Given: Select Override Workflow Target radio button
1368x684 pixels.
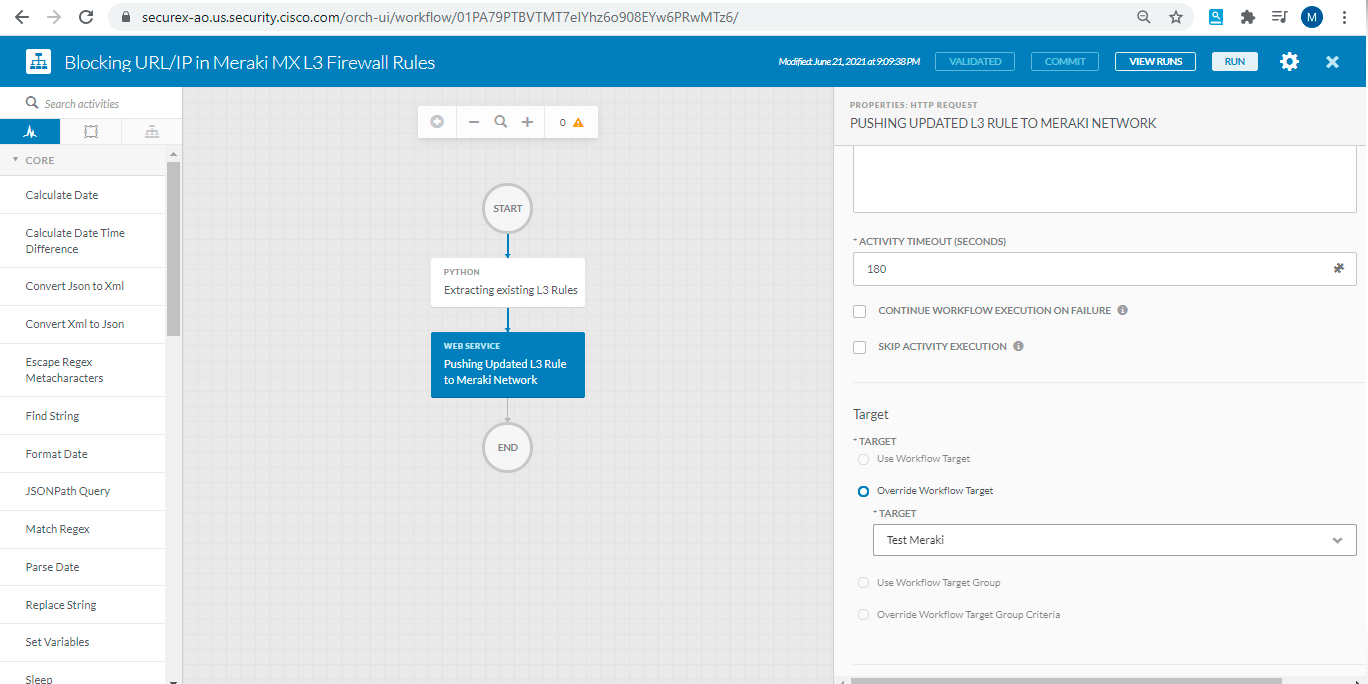Looking at the screenshot, I should tap(863, 491).
